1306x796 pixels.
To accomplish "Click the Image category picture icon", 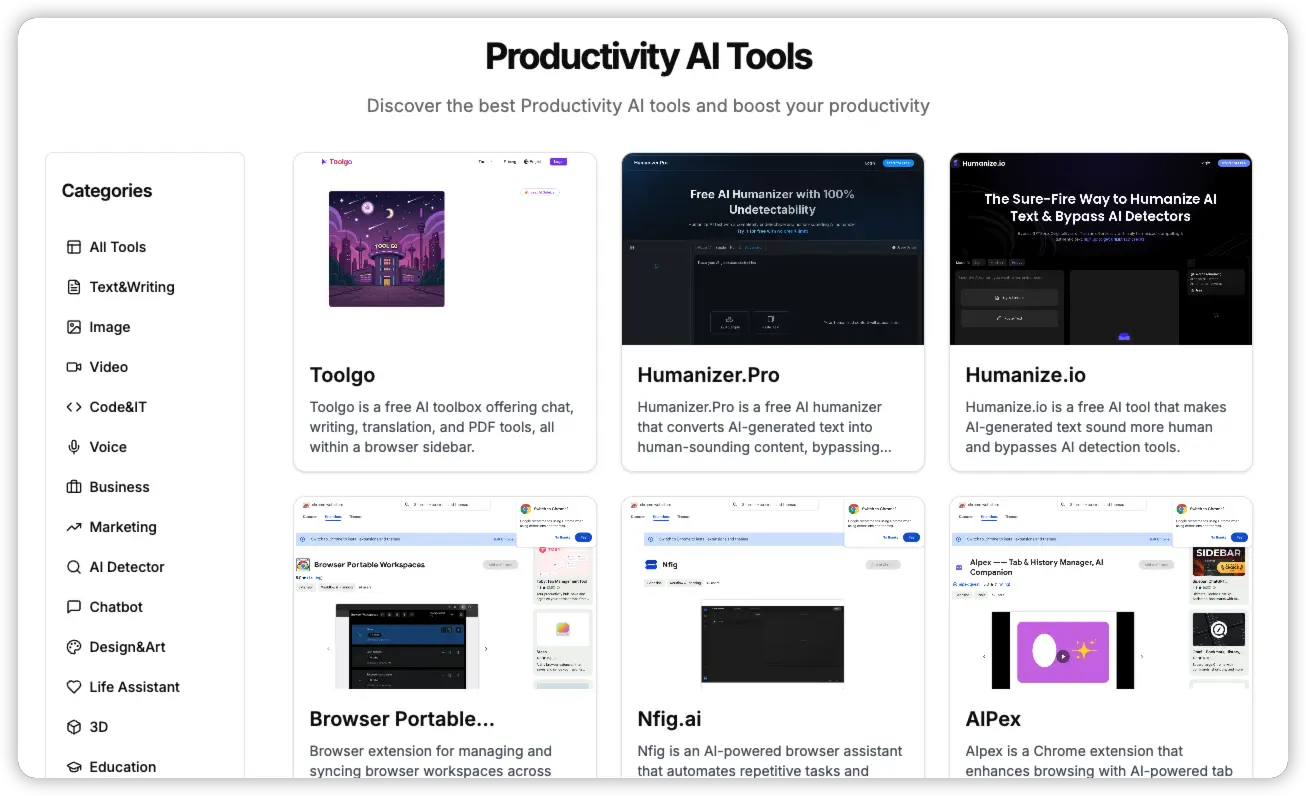I will [x=74, y=327].
